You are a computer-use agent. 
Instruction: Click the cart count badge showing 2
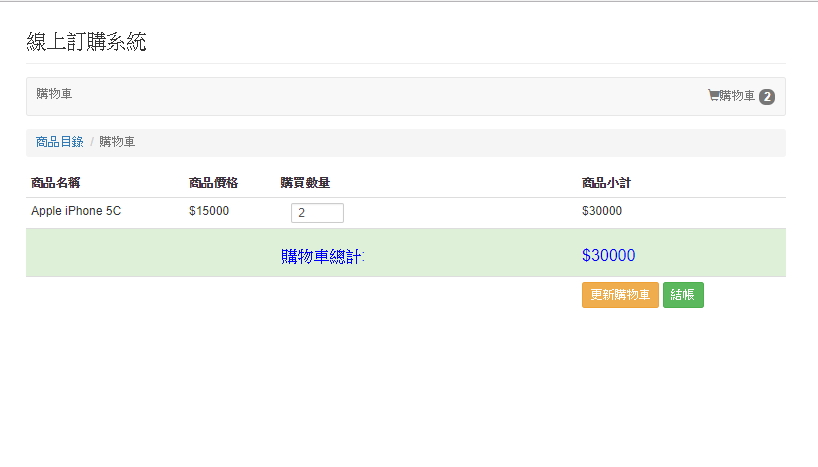[766, 97]
